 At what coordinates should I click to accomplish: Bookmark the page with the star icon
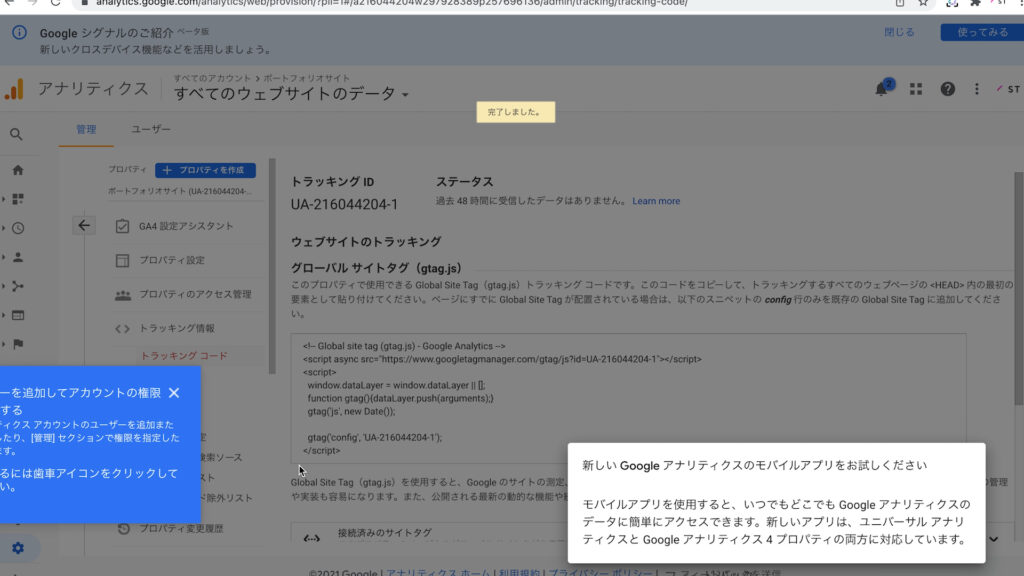[x=923, y=3]
